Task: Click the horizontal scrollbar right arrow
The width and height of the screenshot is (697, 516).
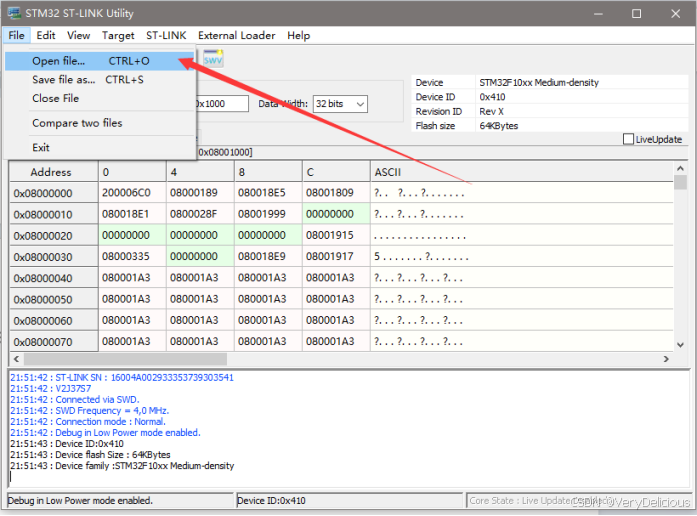Action: pyautogui.click(x=666, y=359)
